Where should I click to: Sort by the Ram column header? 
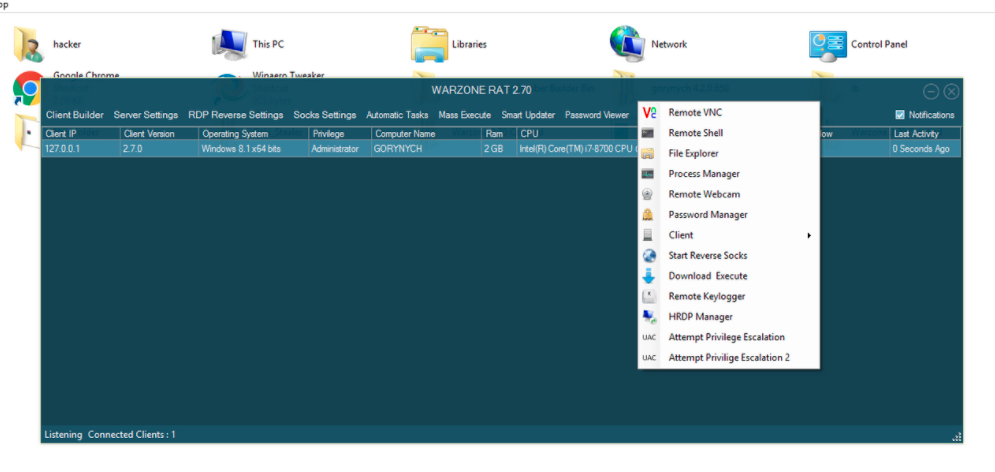pyautogui.click(x=499, y=134)
